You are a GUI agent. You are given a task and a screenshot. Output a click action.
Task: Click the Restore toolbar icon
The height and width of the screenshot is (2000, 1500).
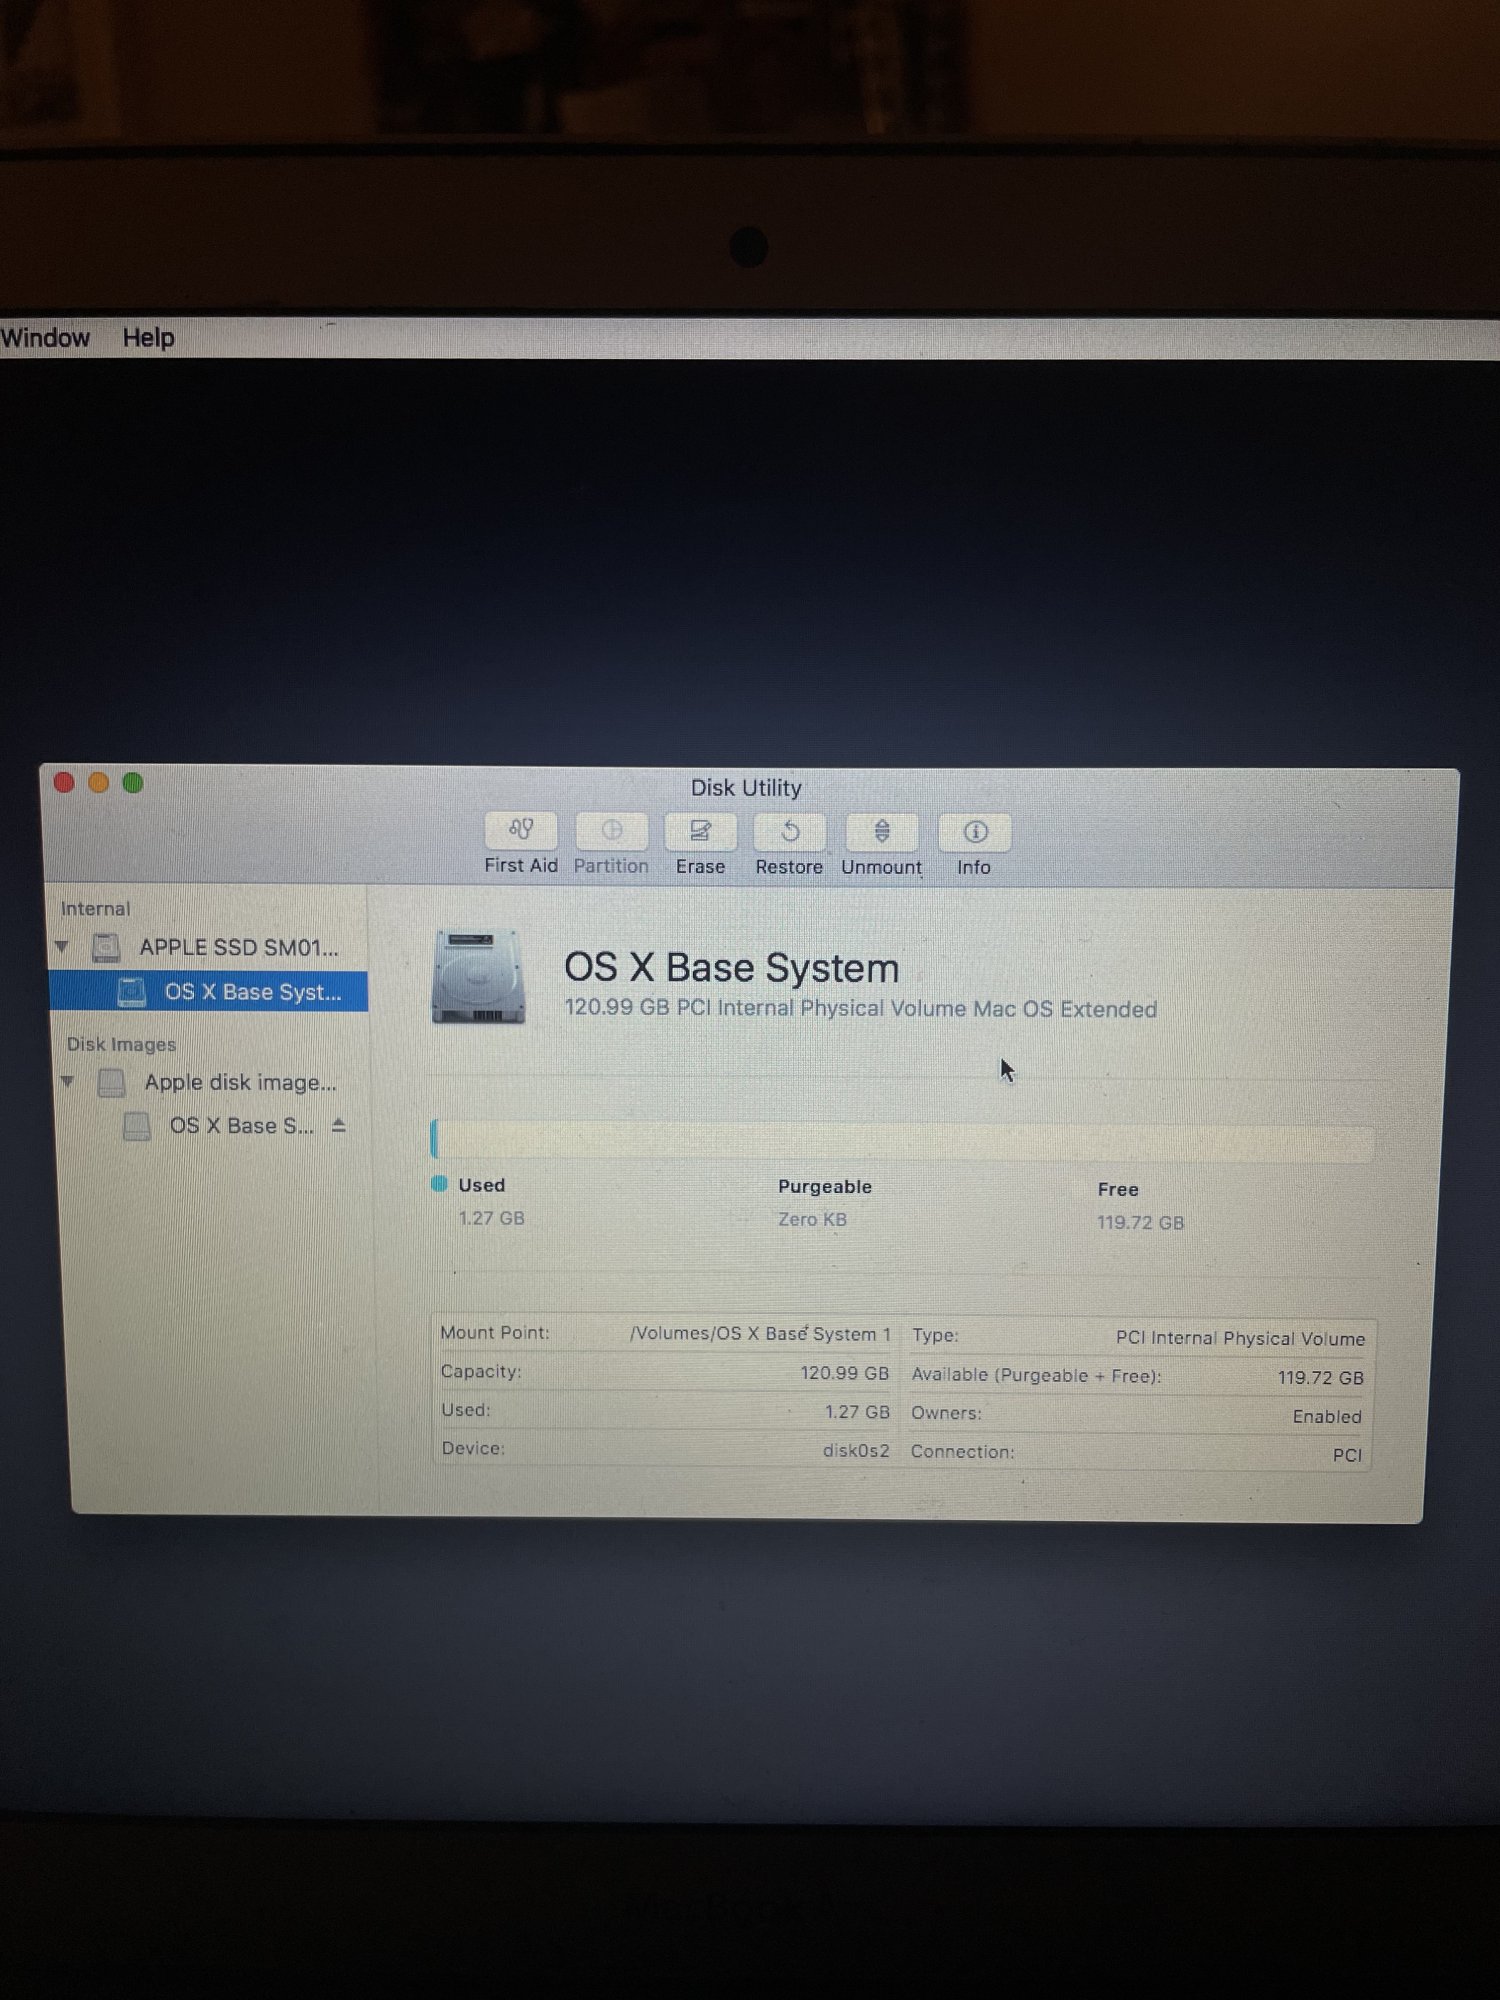click(x=789, y=832)
